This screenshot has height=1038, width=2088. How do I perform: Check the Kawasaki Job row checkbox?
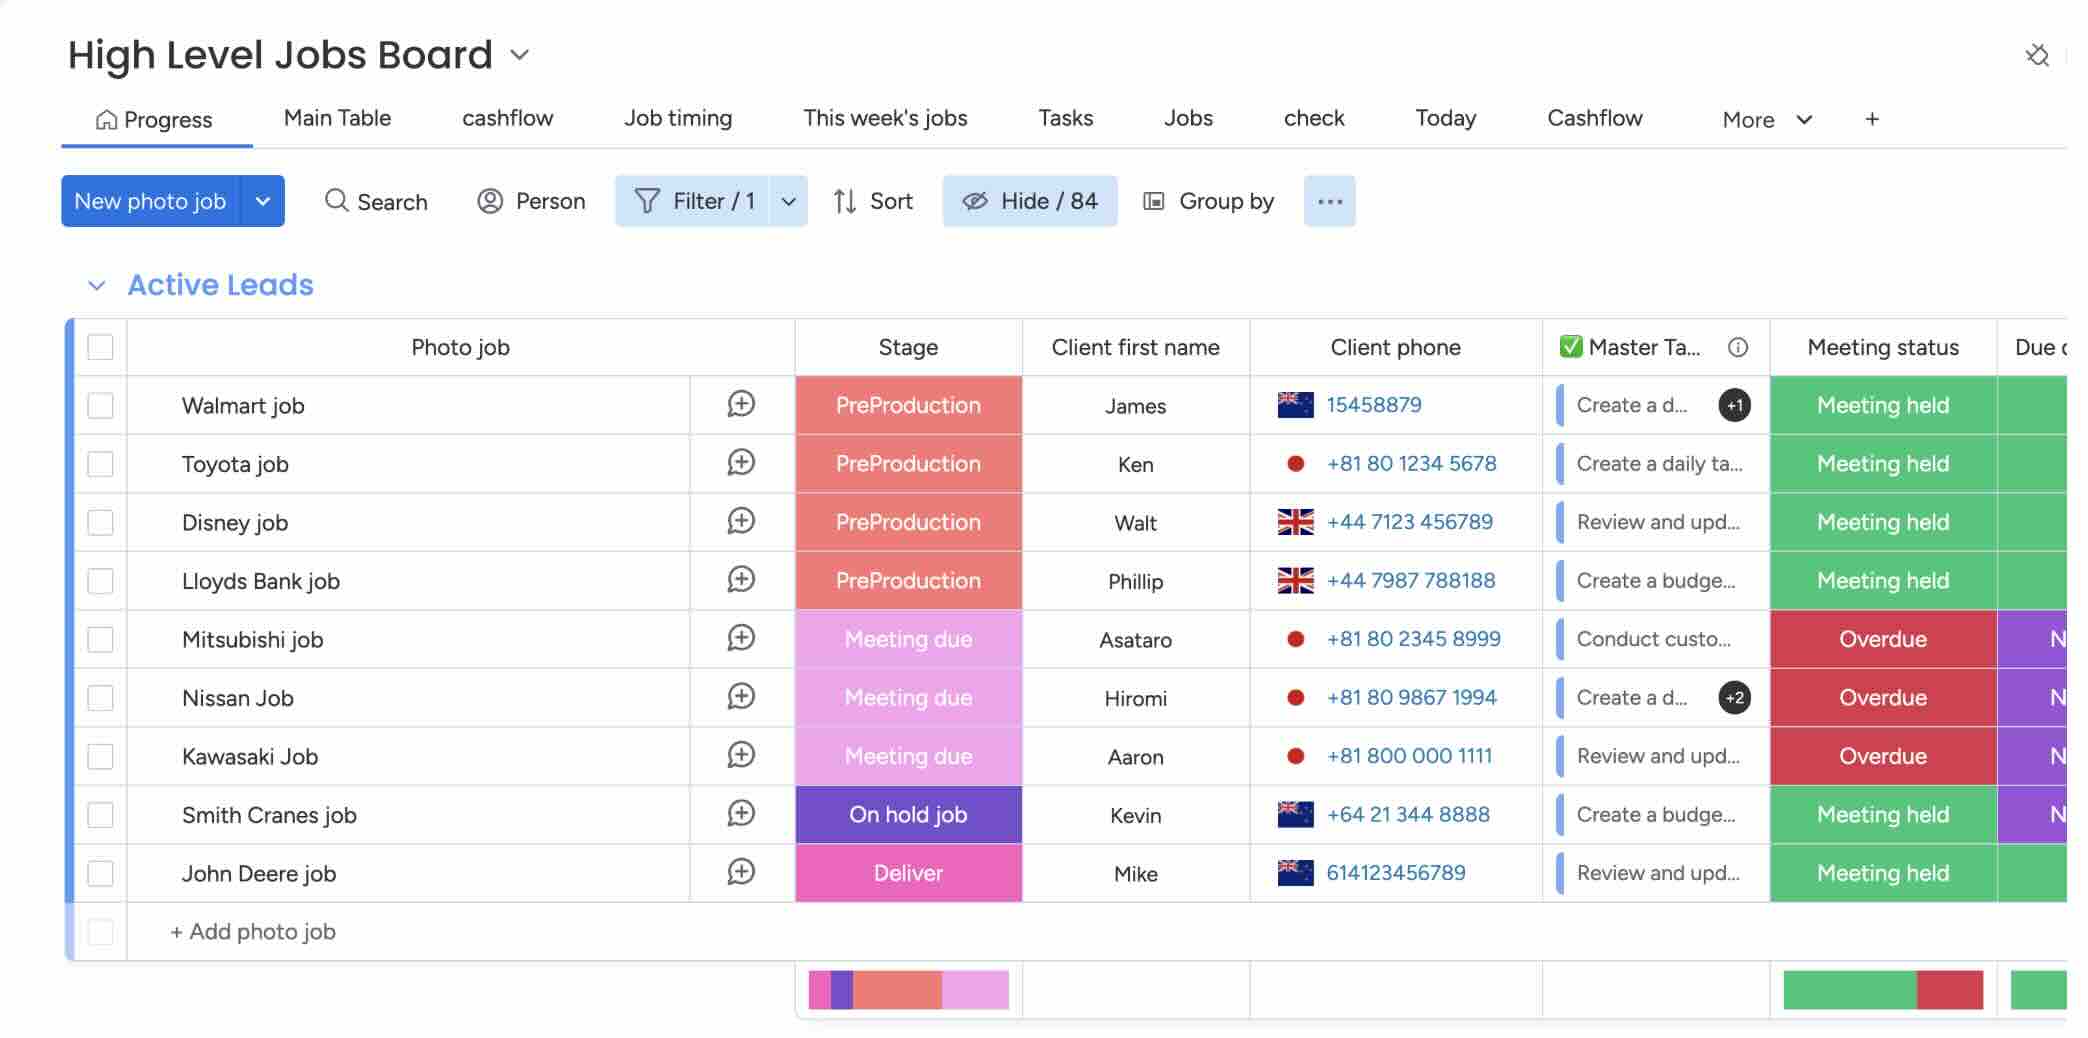coord(100,756)
